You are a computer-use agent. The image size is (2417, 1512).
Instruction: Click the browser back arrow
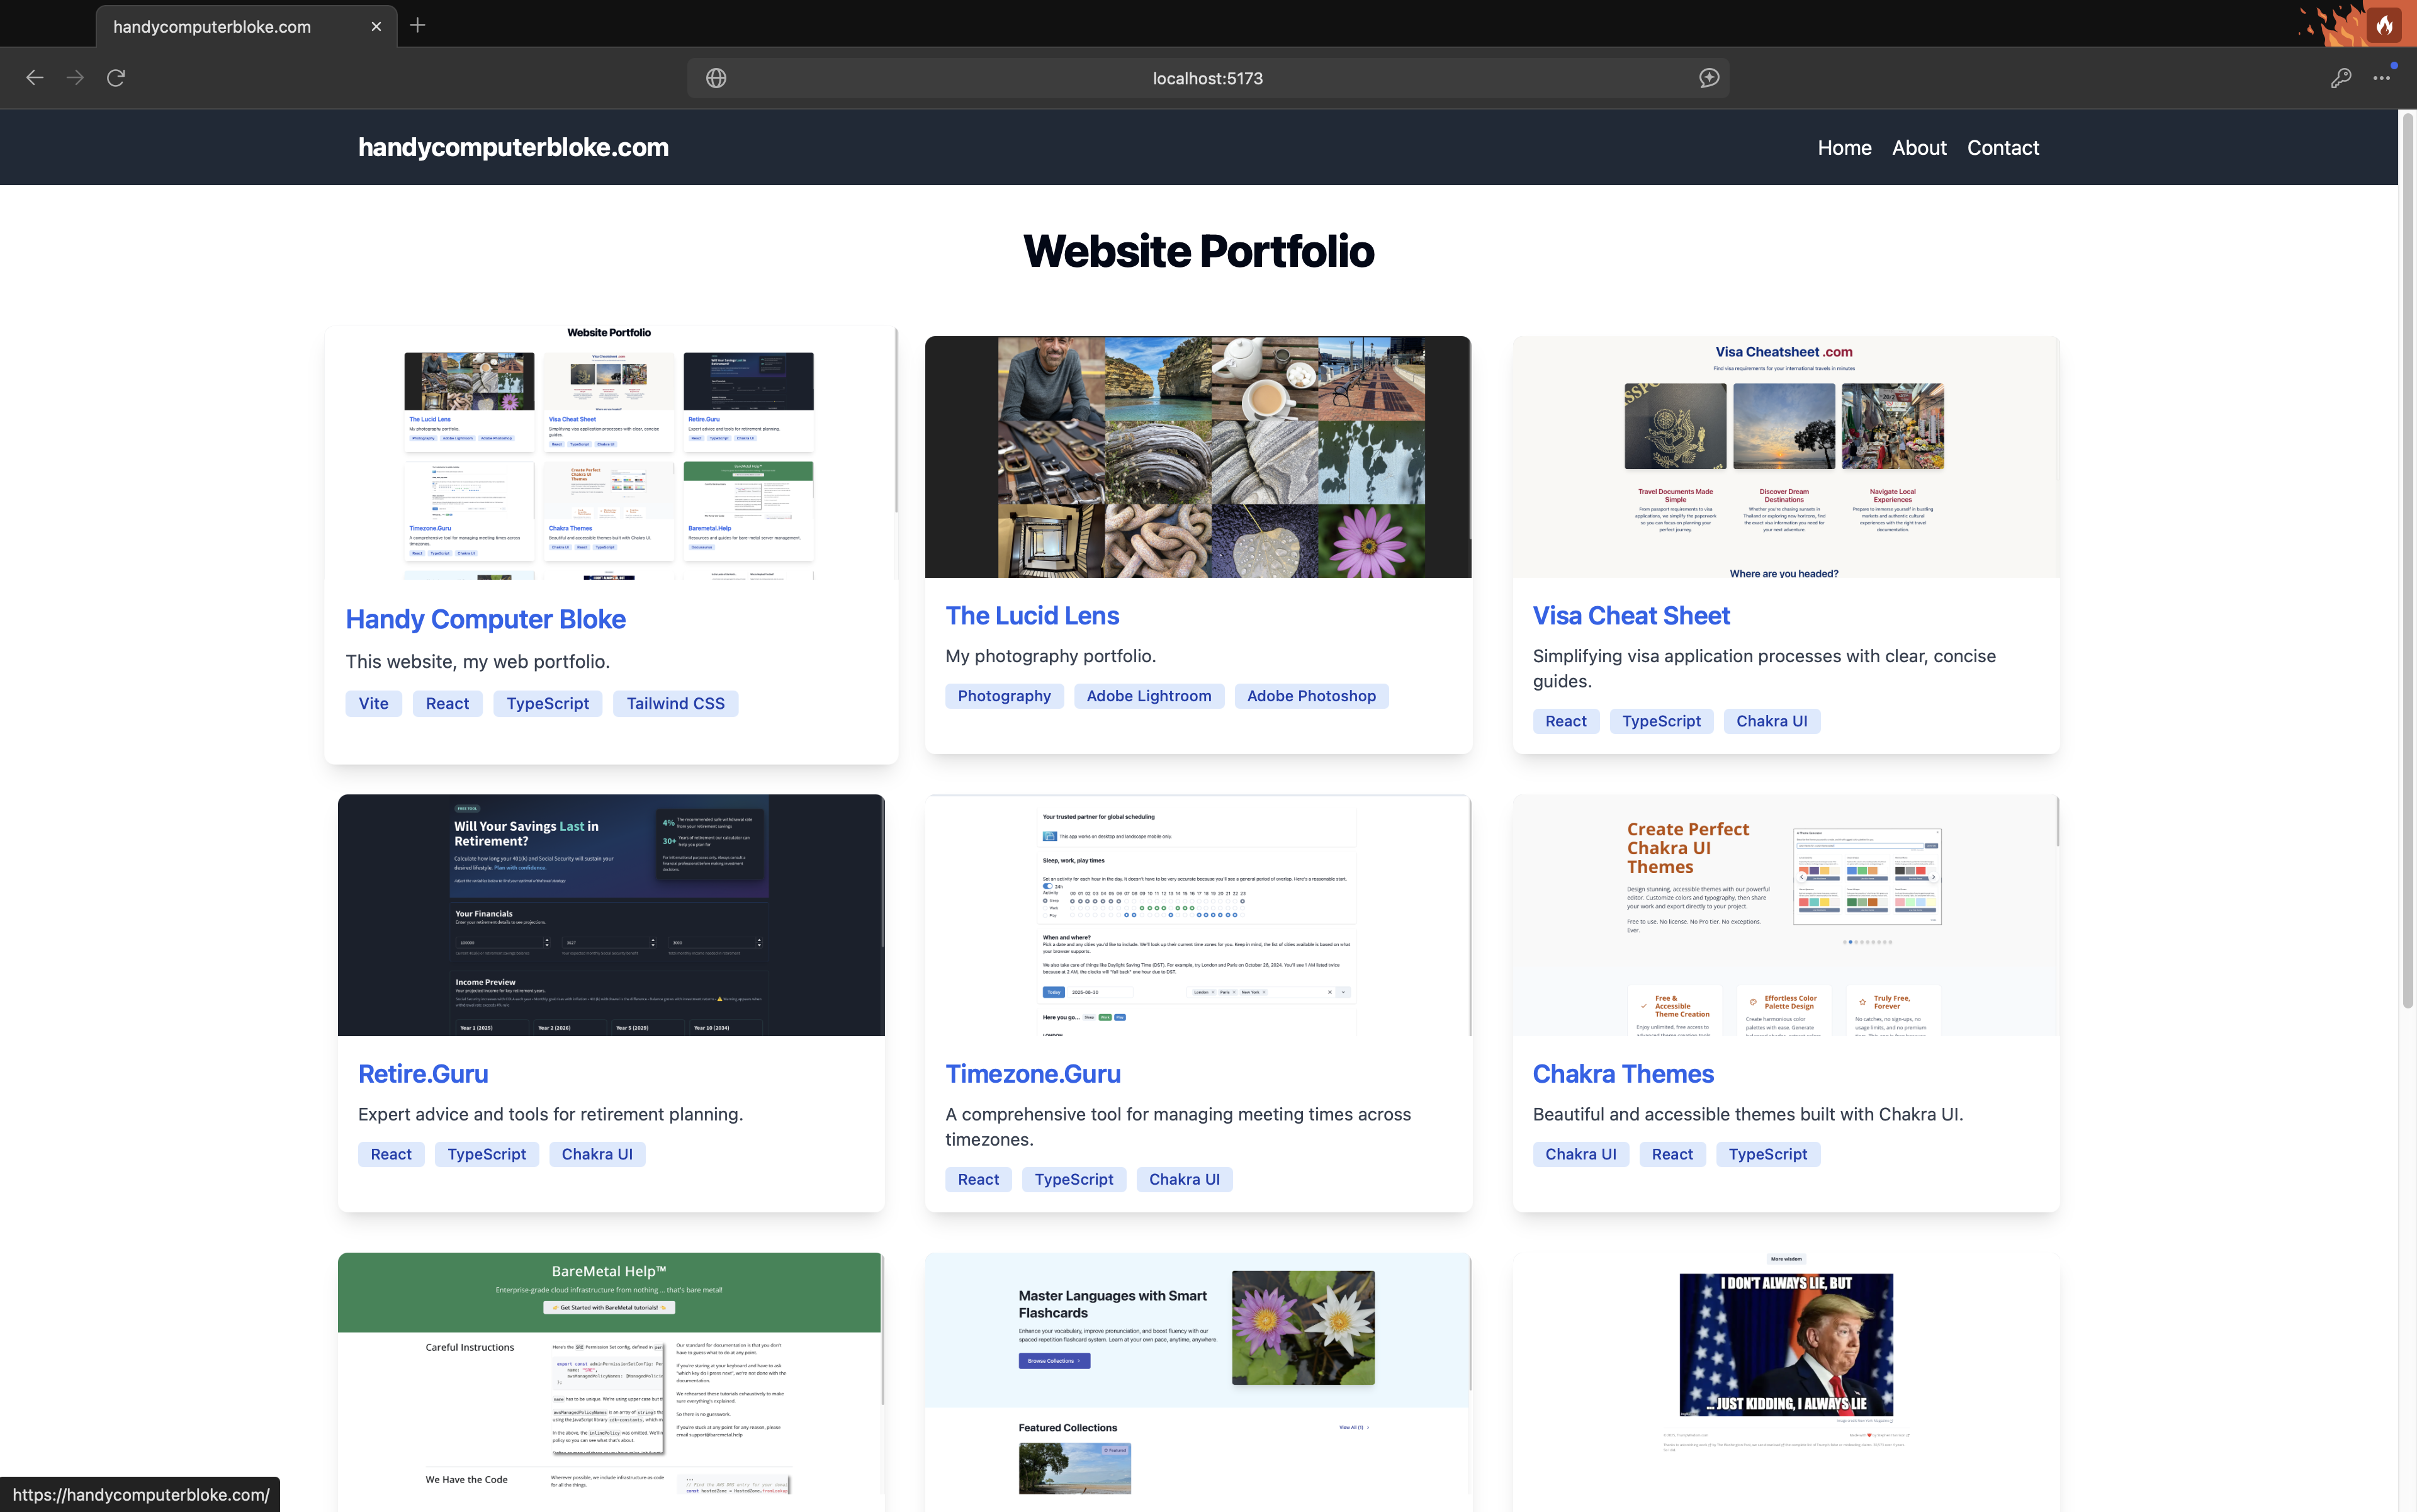pos(35,78)
